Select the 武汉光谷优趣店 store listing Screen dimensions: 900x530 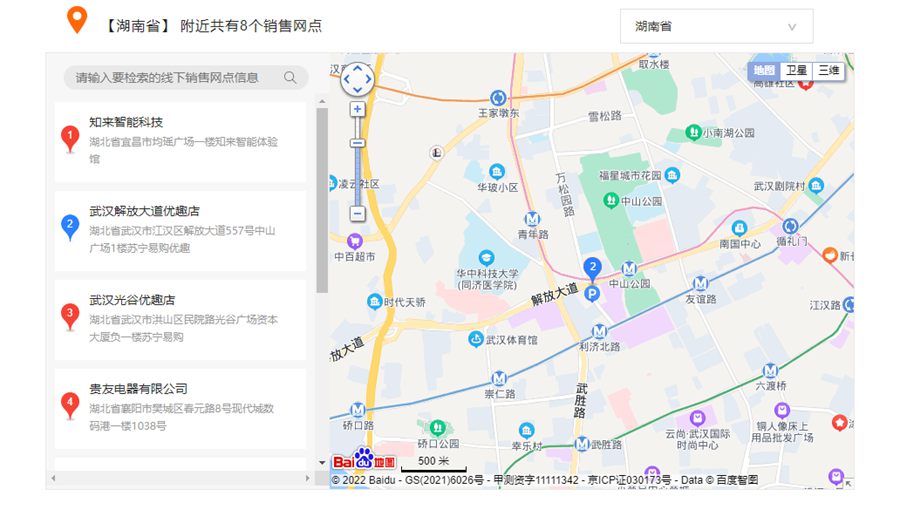(180, 319)
